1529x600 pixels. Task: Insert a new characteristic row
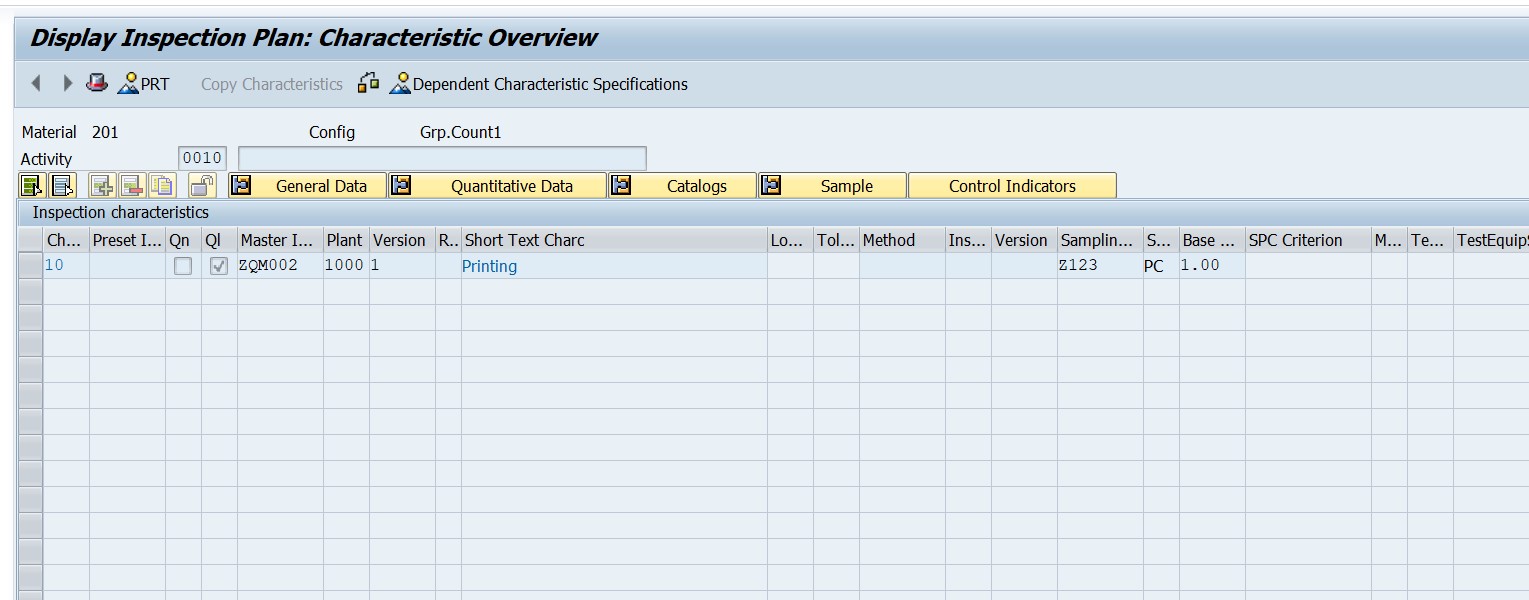[x=100, y=185]
